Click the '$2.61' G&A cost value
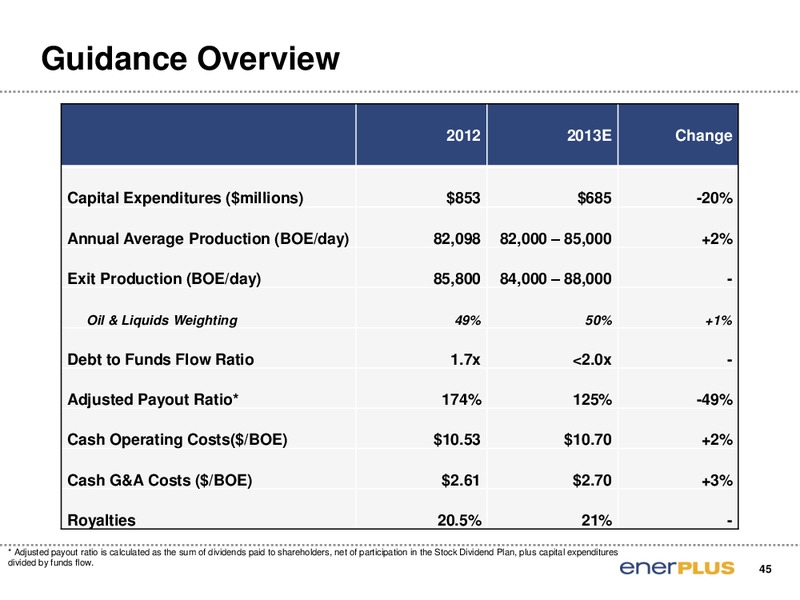This screenshot has width=800, height=600. coord(461,481)
